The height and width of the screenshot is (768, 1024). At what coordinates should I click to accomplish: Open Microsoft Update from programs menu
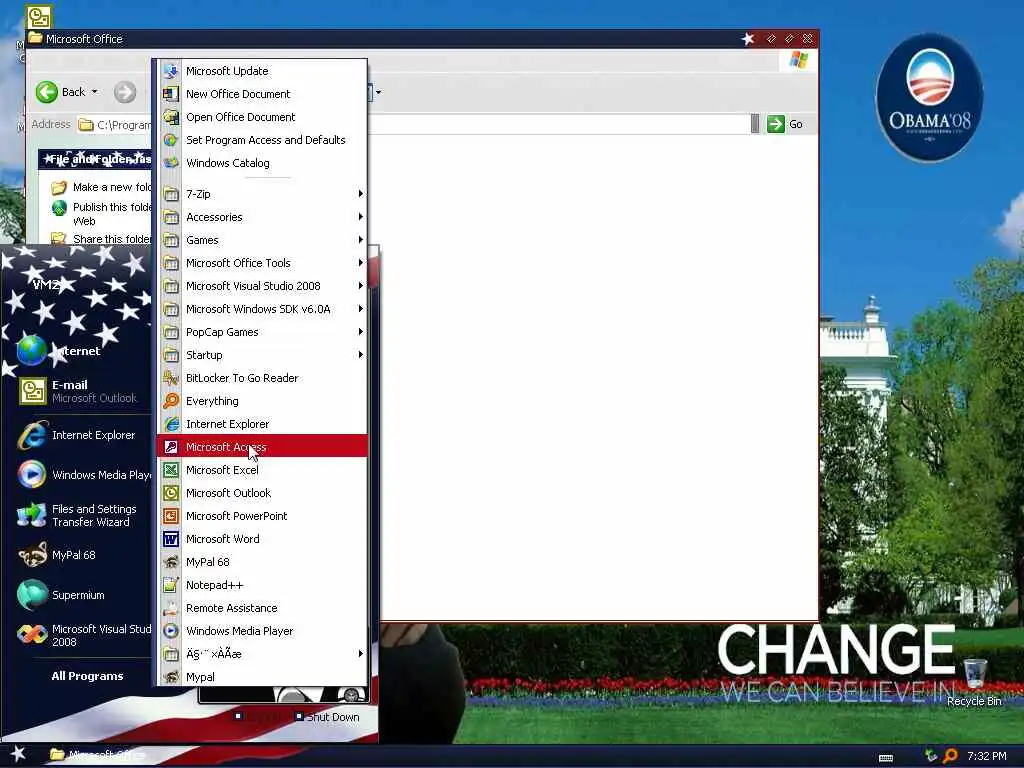click(x=261, y=71)
